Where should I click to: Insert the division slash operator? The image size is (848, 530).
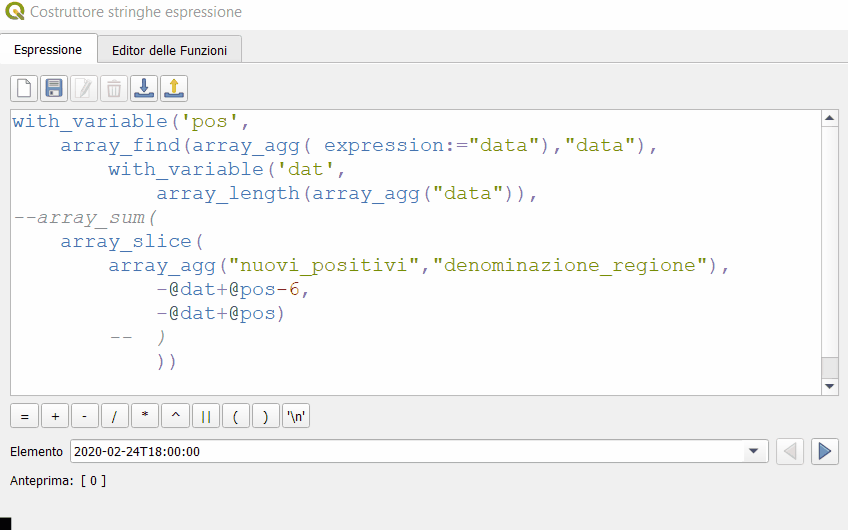(x=114, y=417)
